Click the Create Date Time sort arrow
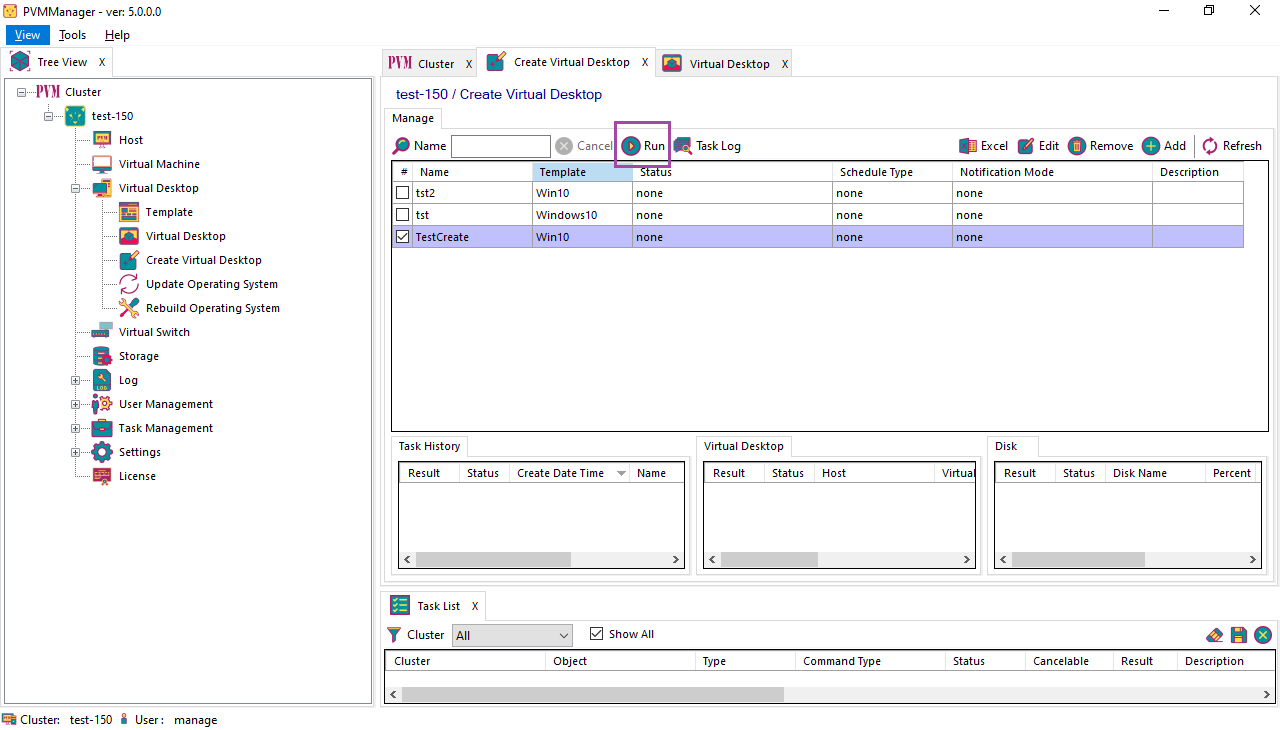This screenshot has height=730, width=1280. (621, 474)
